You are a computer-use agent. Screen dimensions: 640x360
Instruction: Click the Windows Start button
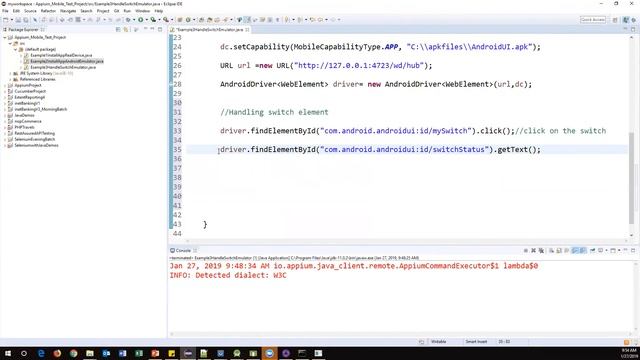[8, 353]
